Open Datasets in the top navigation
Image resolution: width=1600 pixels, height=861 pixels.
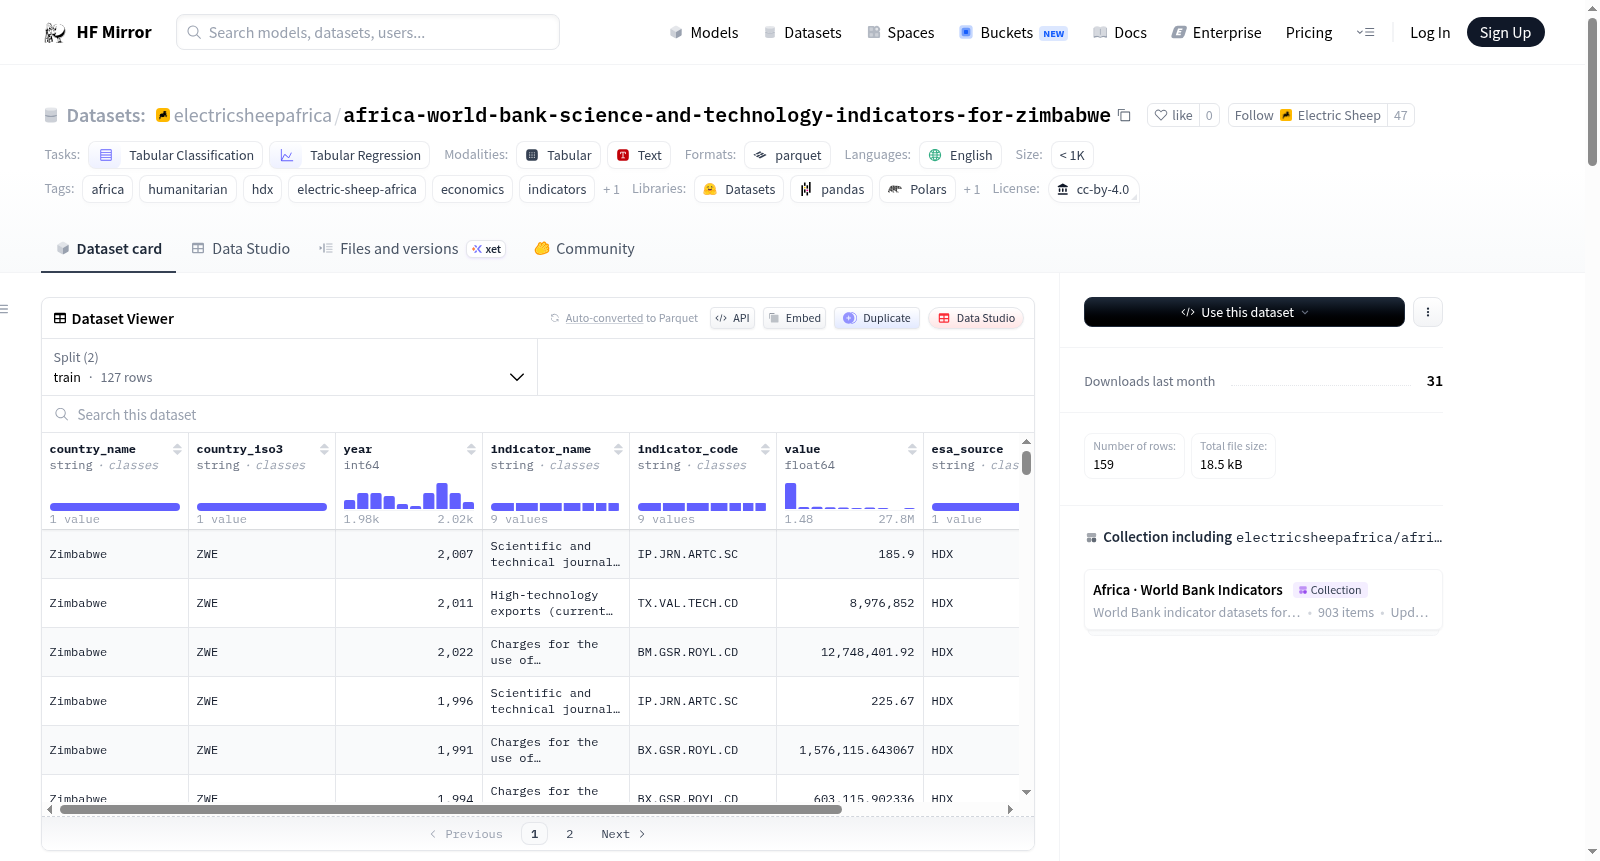[802, 32]
